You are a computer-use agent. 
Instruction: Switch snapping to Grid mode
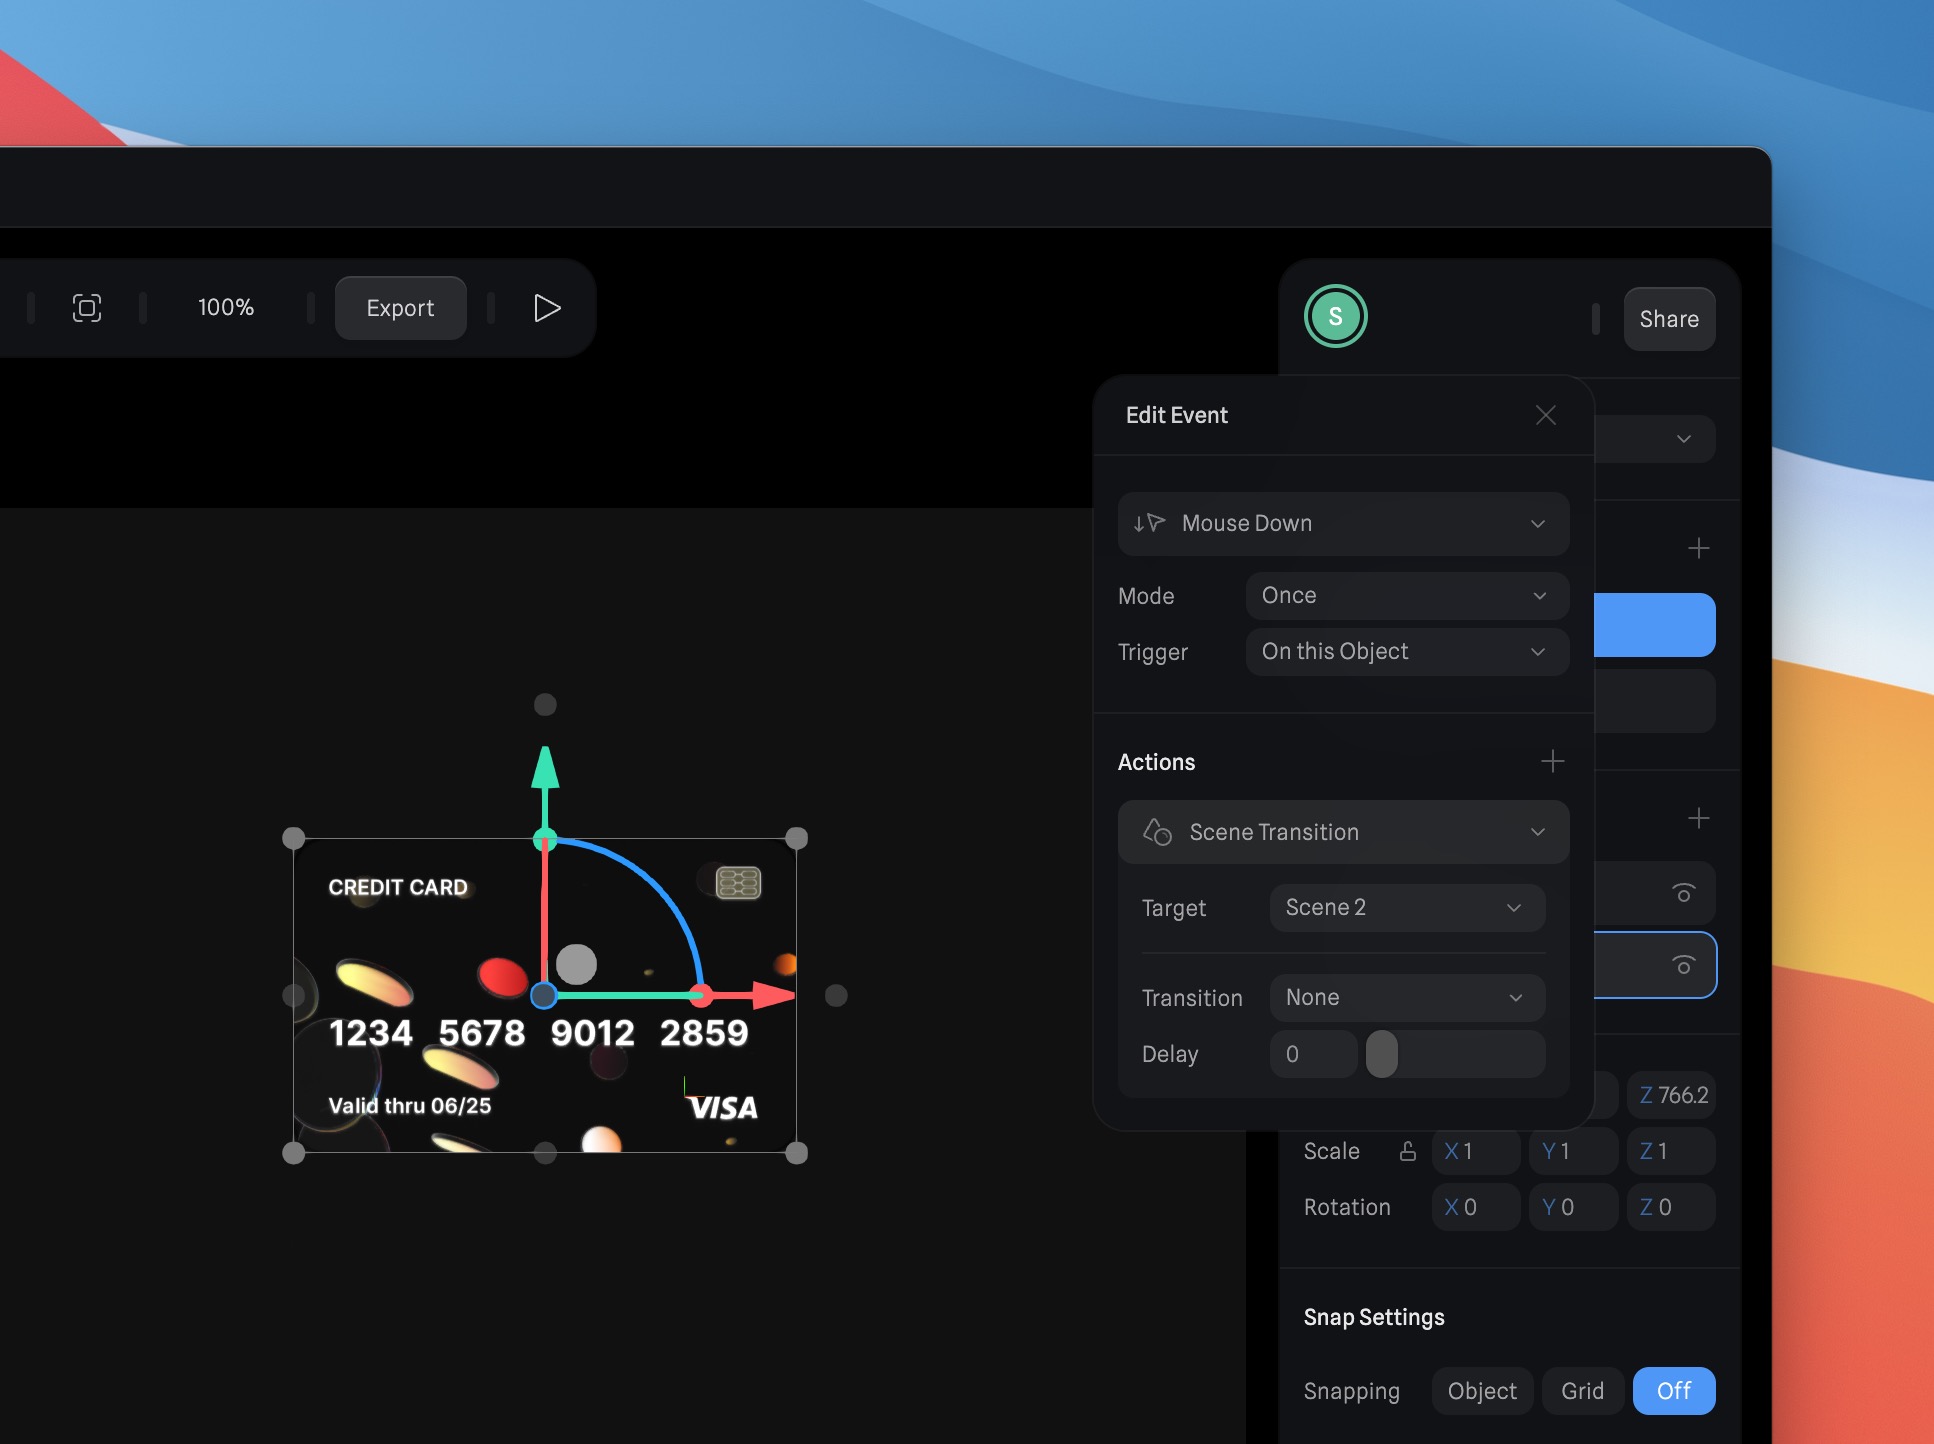pyautogui.click(x=1583, y=1390)
